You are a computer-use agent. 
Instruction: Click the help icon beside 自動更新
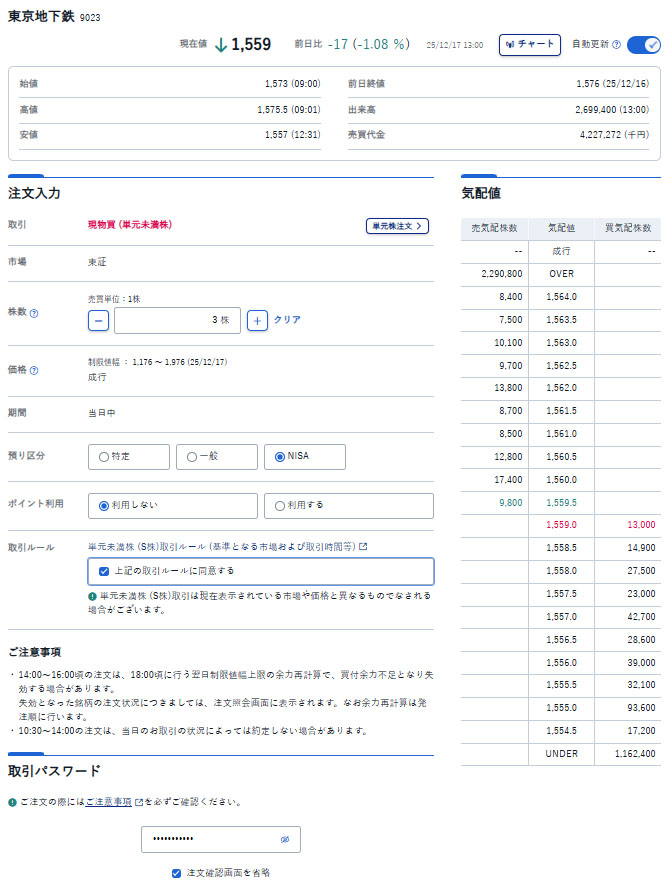pos(616,45)
